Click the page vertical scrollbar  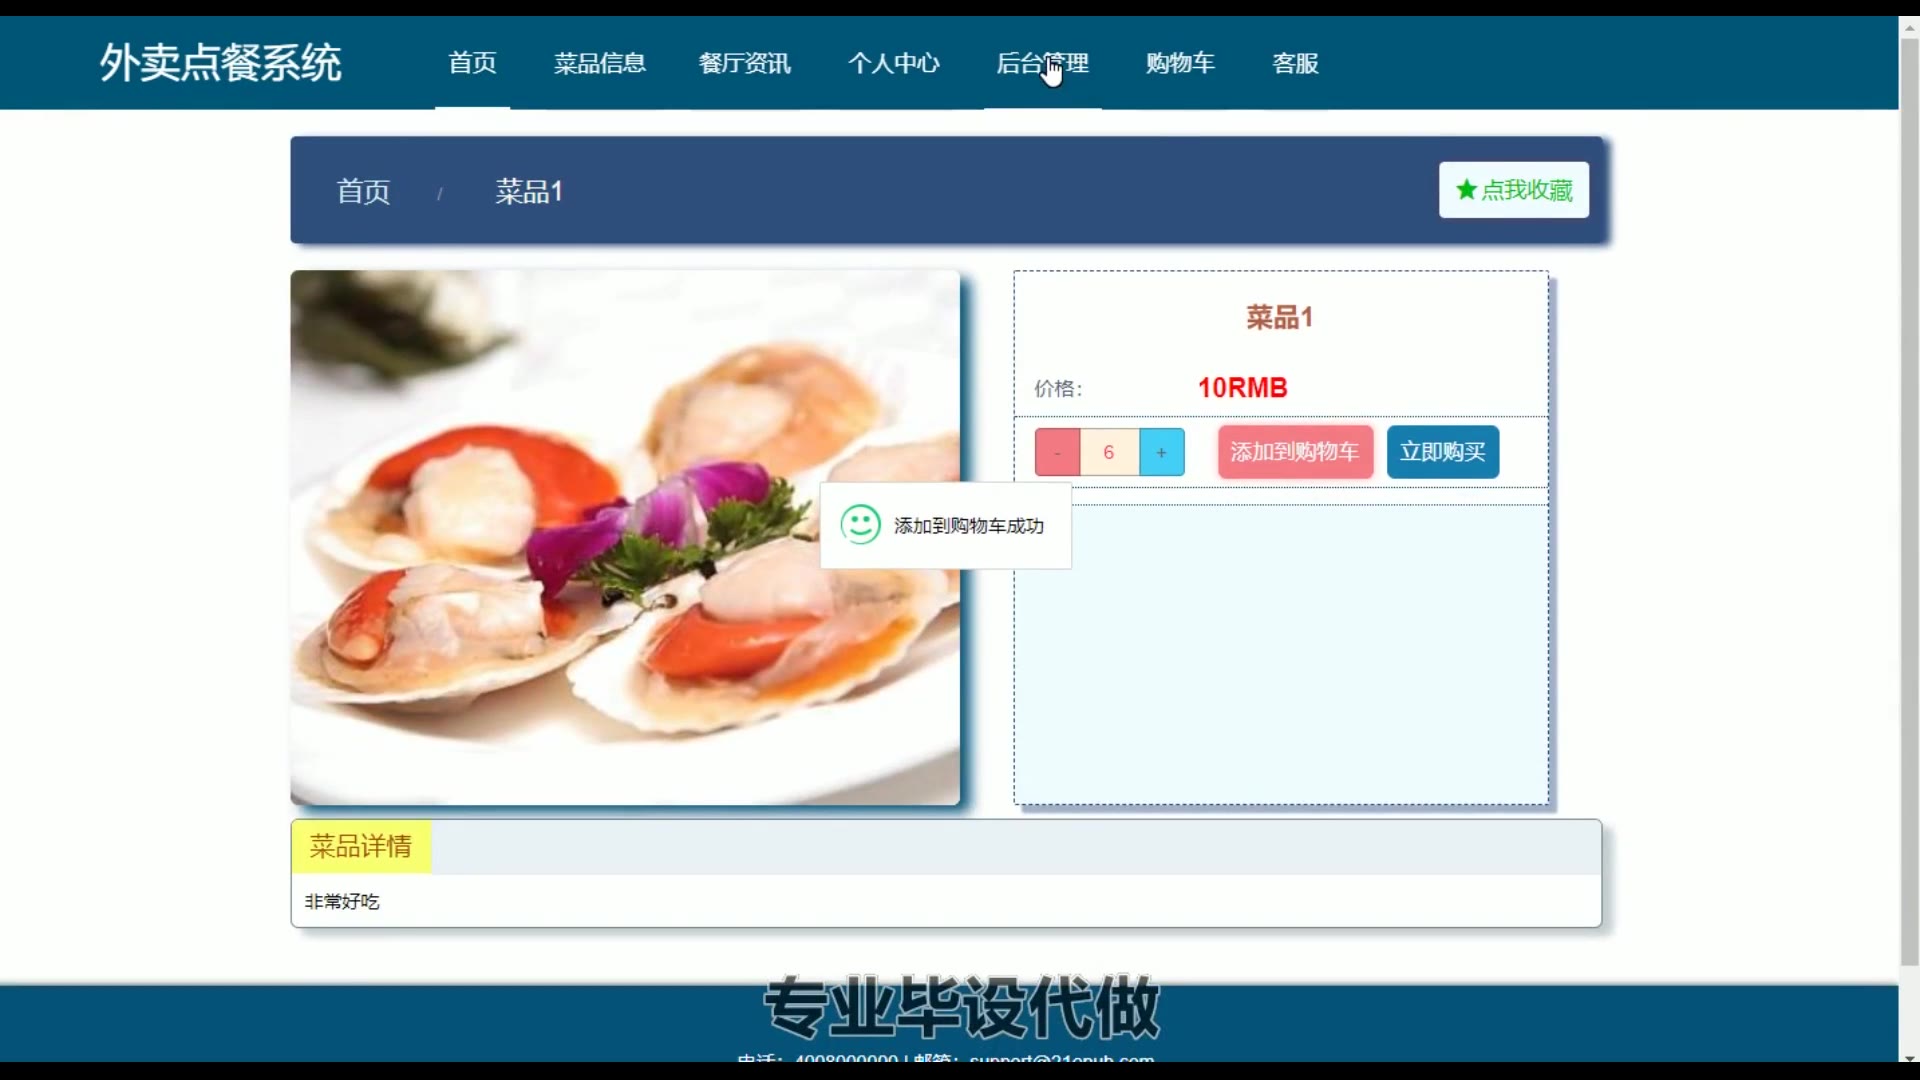[x=1908, y=500]
